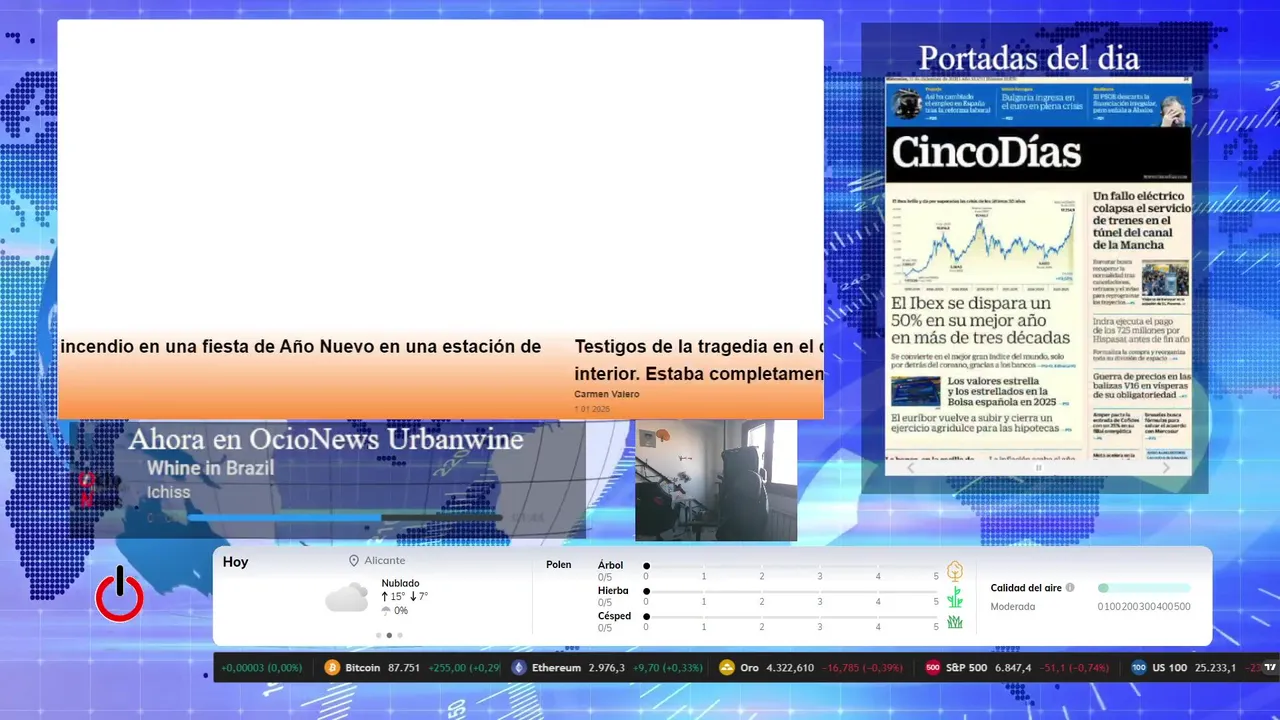Open the Calidad del aire info icon
The width and height of the screenshot is (1280, 720).
pyautogui.click(x=1070, y=588)
